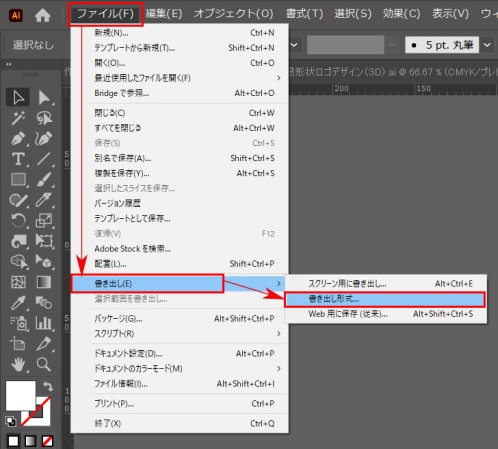Select the Zoom magnifier tool
Screen dimensions: 498x449
44,364
